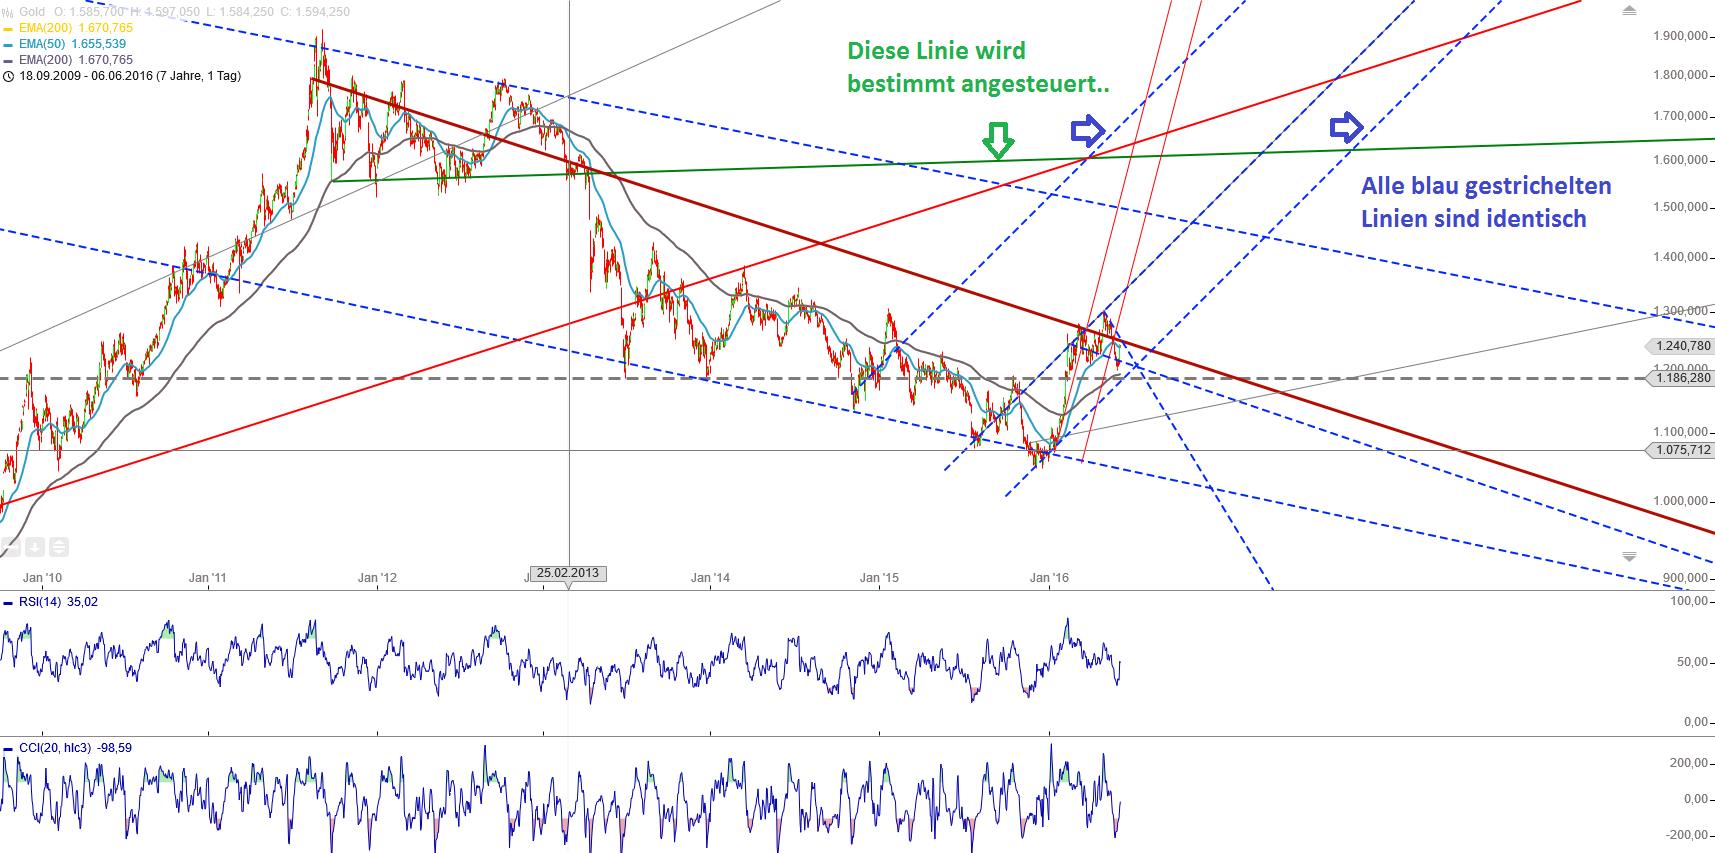The width and height of the screenshot is (1715, 853).
Task: Click the down-triangle icon near the 900,000 label
Action: (1629, 556)
